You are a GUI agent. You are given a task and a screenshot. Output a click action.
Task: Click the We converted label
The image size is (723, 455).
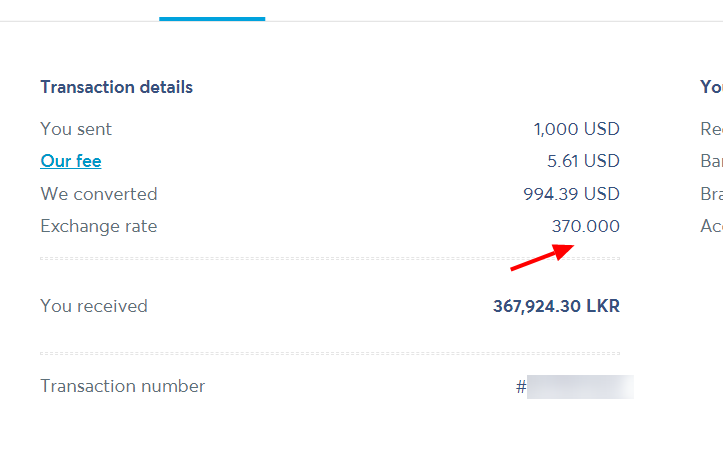tap(99, 194)
